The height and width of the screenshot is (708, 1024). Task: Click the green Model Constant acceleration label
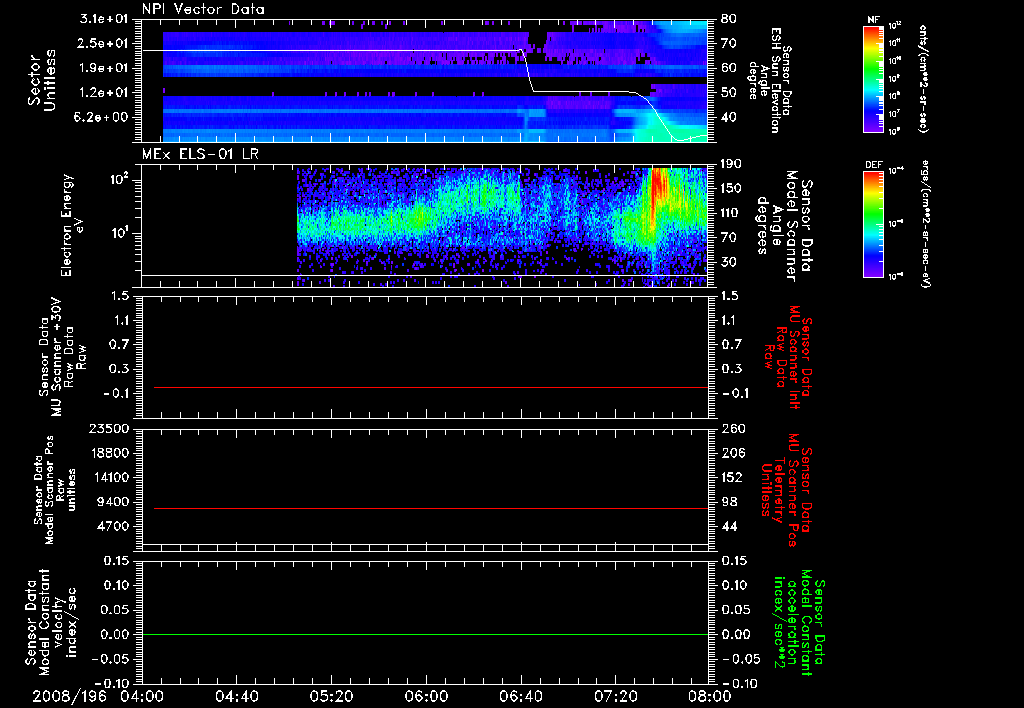[800, 623]
